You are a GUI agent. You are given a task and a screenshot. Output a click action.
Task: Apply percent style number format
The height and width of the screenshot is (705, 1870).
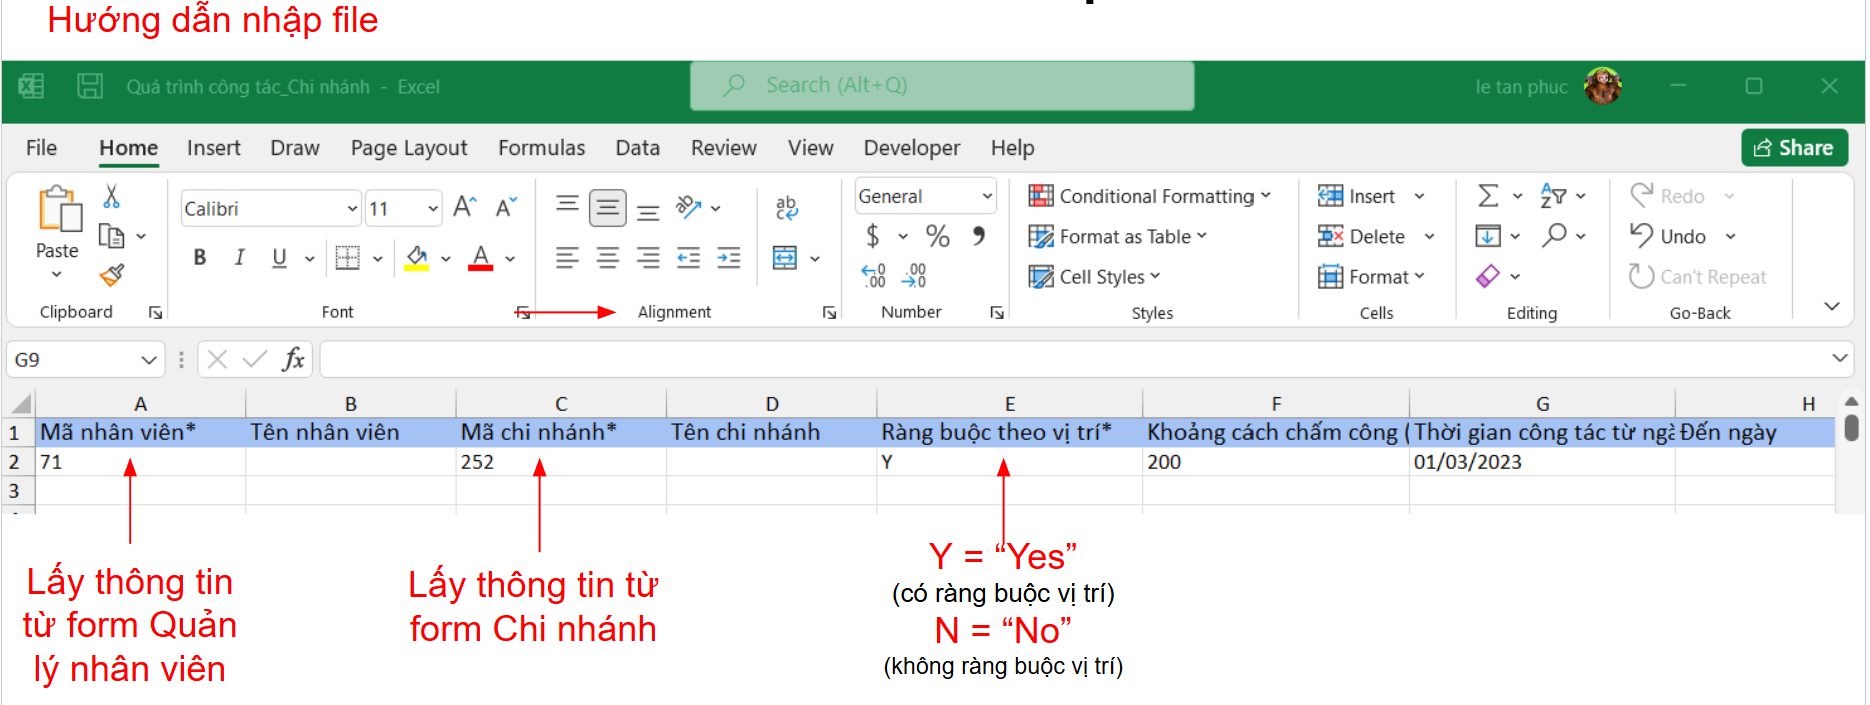[x=937, y=236]
